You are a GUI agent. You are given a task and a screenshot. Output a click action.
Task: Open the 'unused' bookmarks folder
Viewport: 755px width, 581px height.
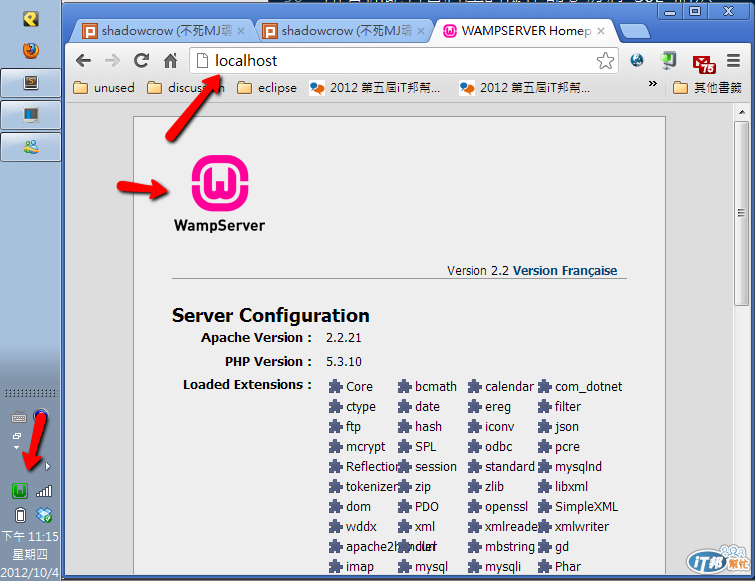point(104,88)
